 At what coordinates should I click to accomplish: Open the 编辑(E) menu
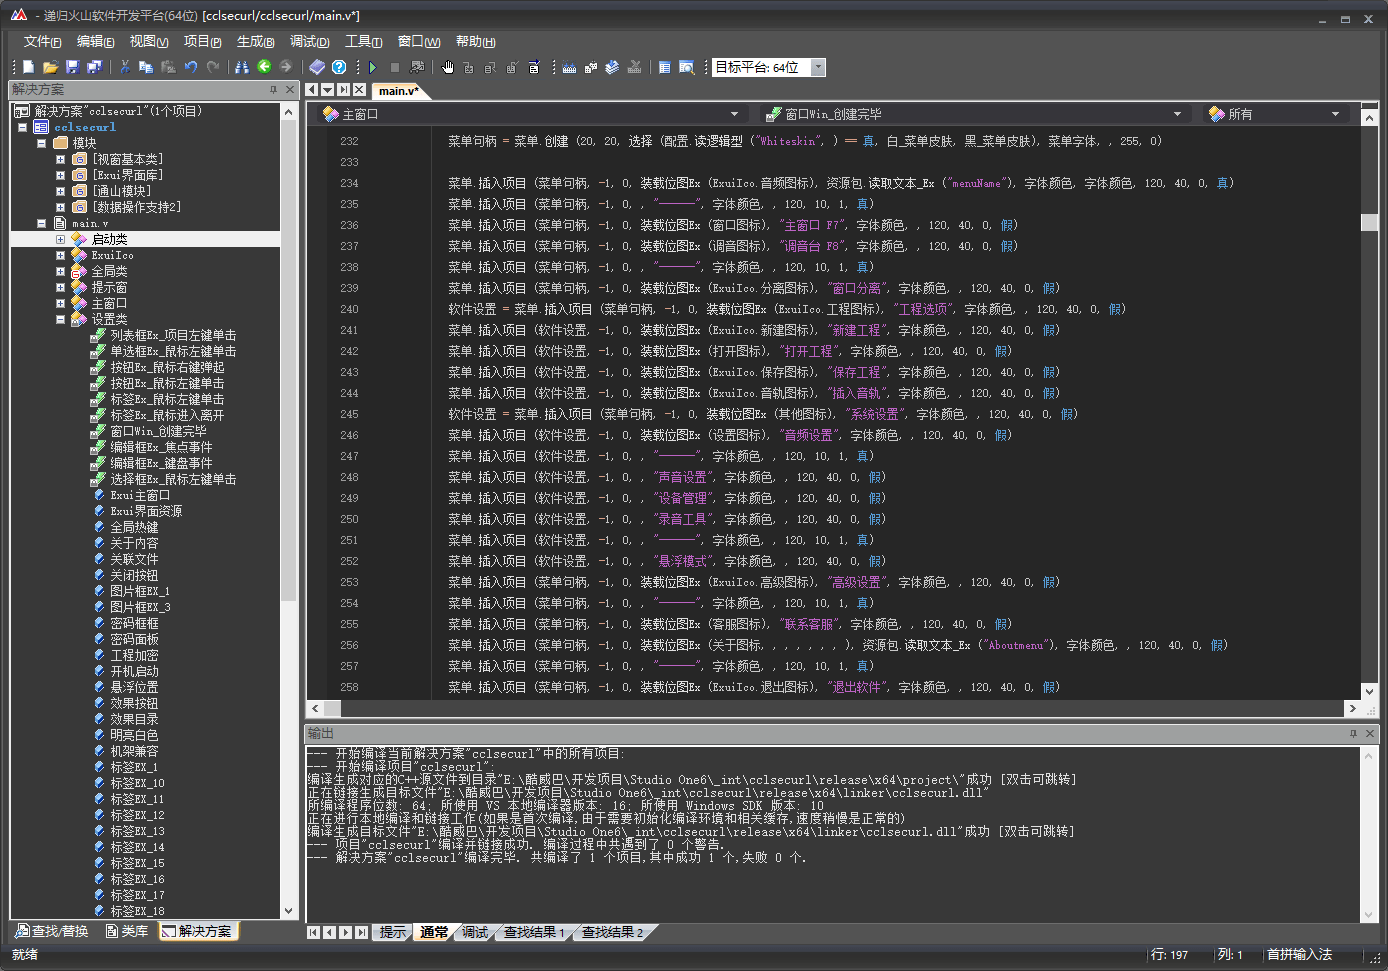96,41
